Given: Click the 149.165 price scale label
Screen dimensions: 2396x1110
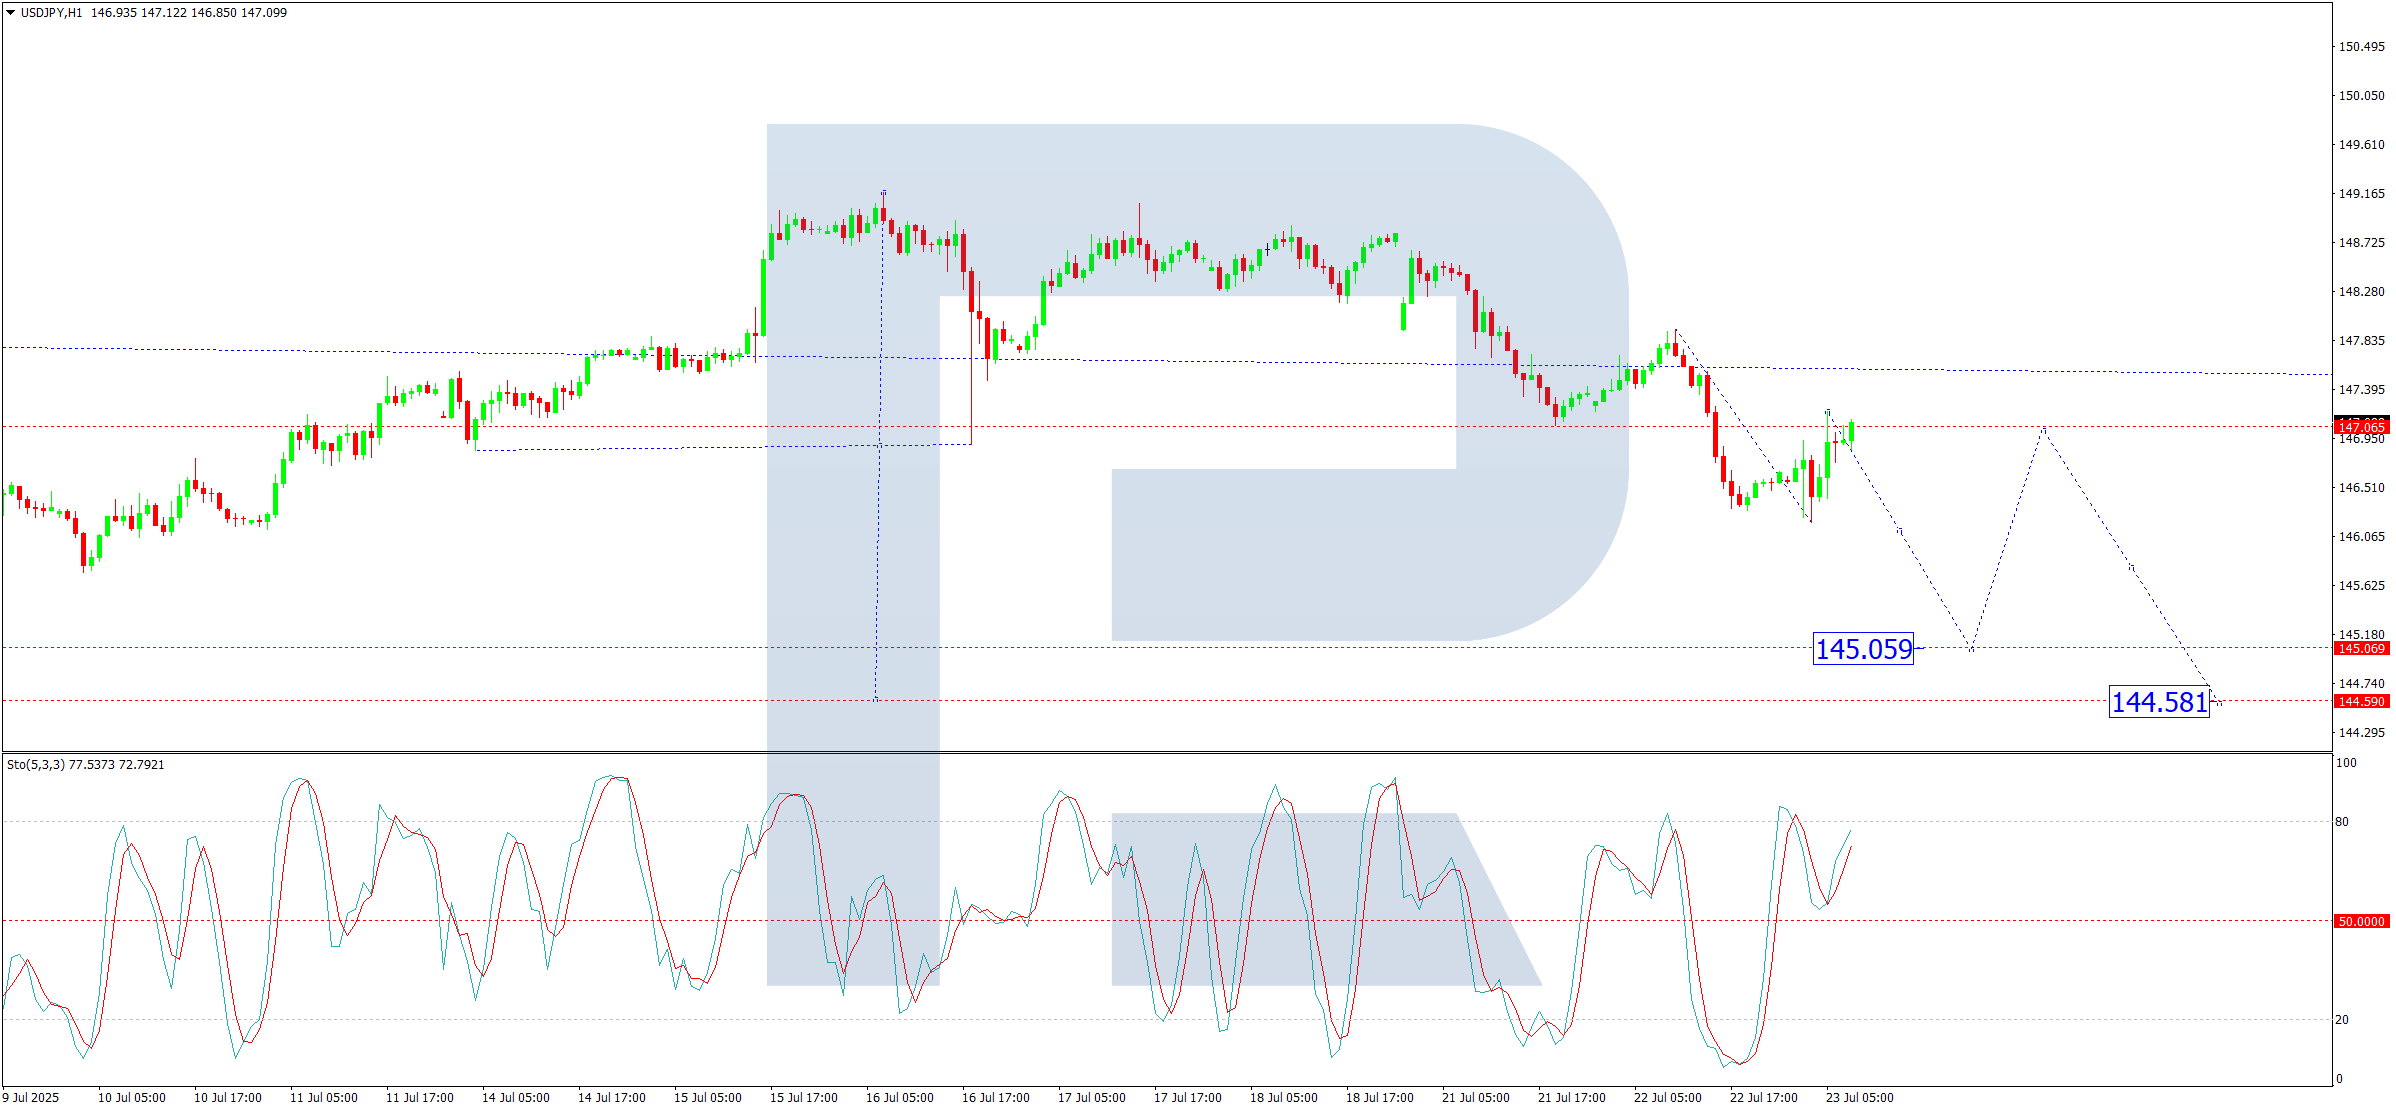Looking at the screenshot, I should coord(2360,194).
